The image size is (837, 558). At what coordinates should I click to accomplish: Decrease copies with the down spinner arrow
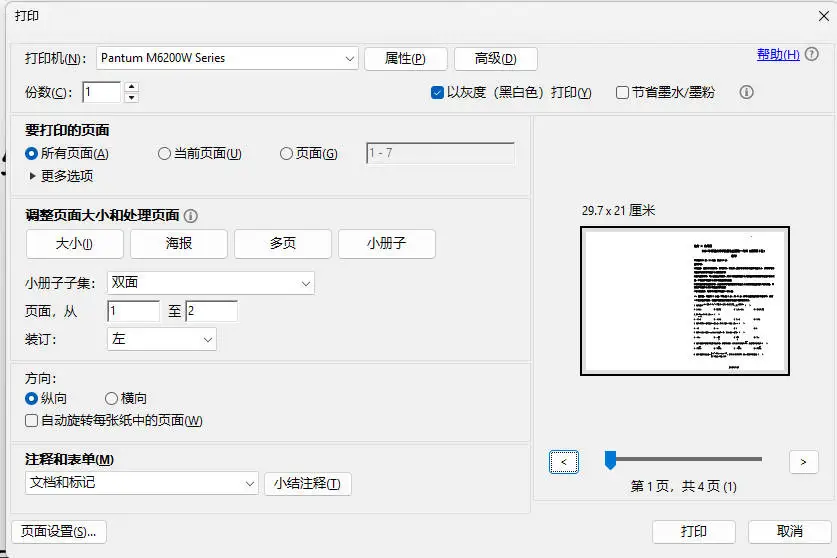131,98
